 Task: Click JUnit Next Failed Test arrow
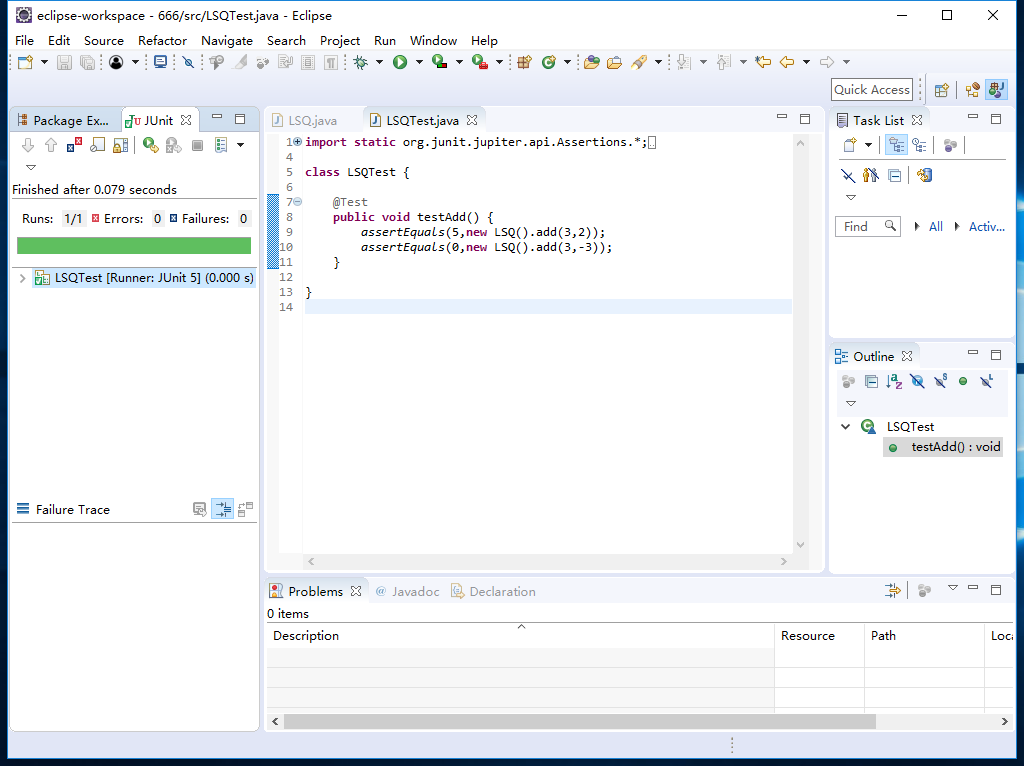27,145
